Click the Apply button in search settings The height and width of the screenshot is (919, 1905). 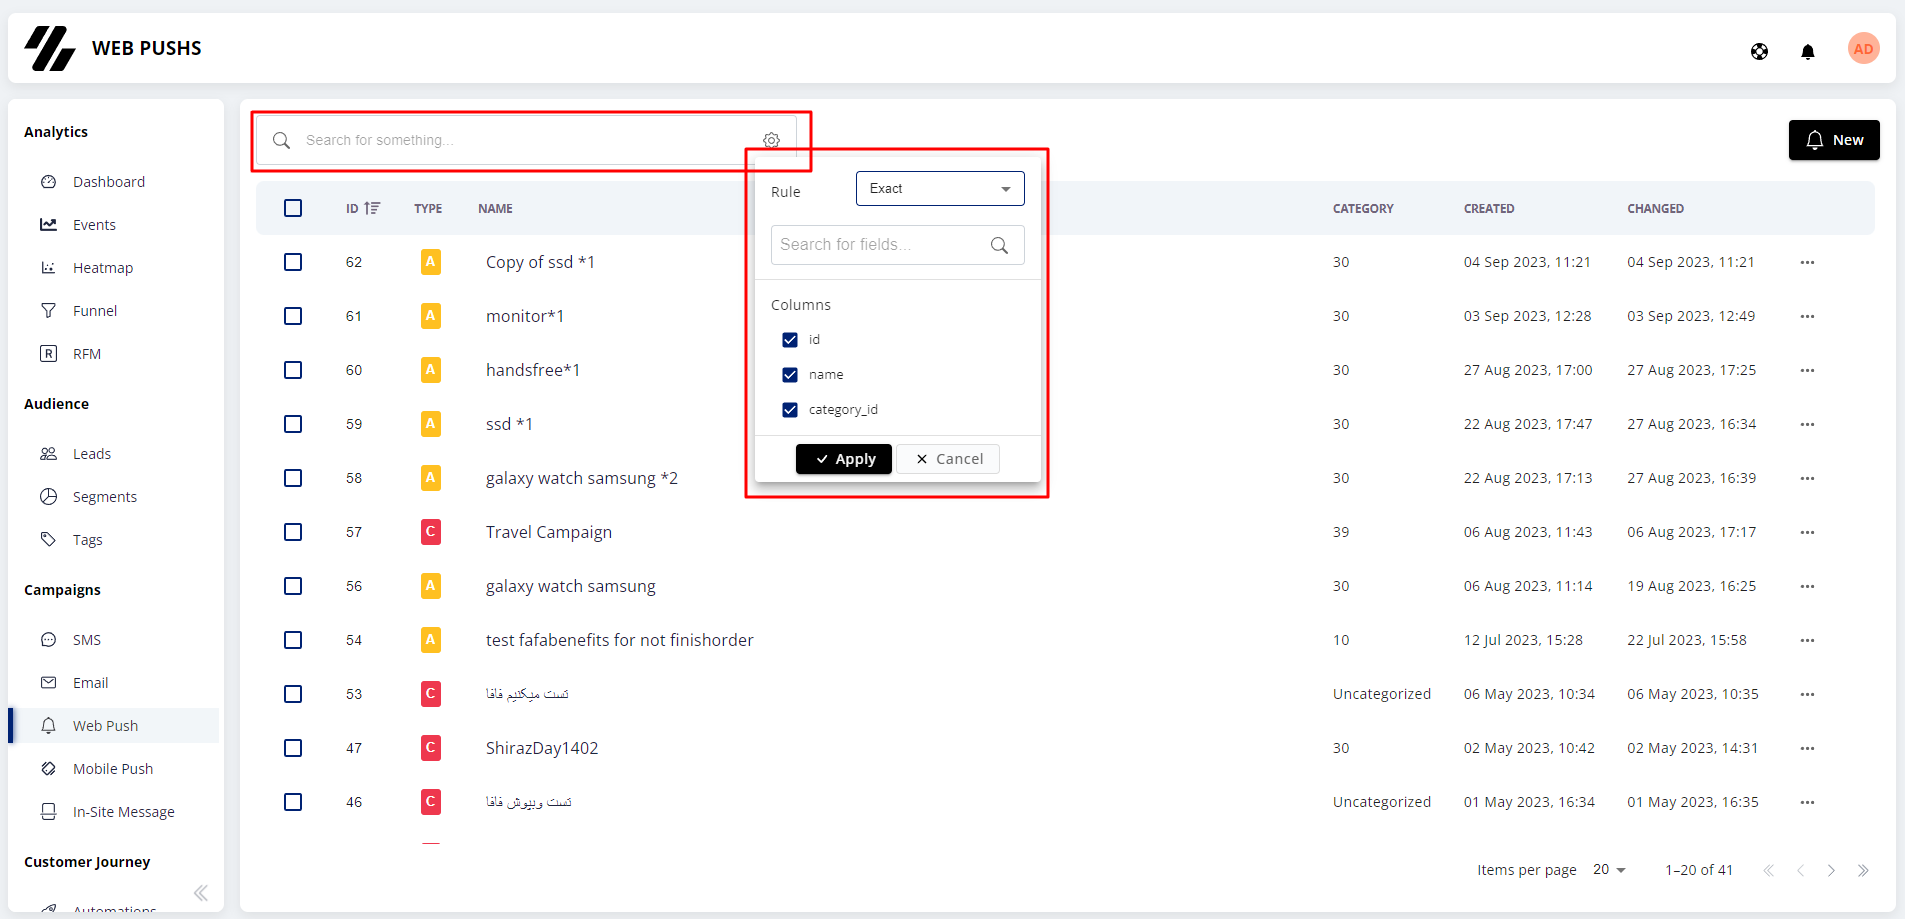844,459
